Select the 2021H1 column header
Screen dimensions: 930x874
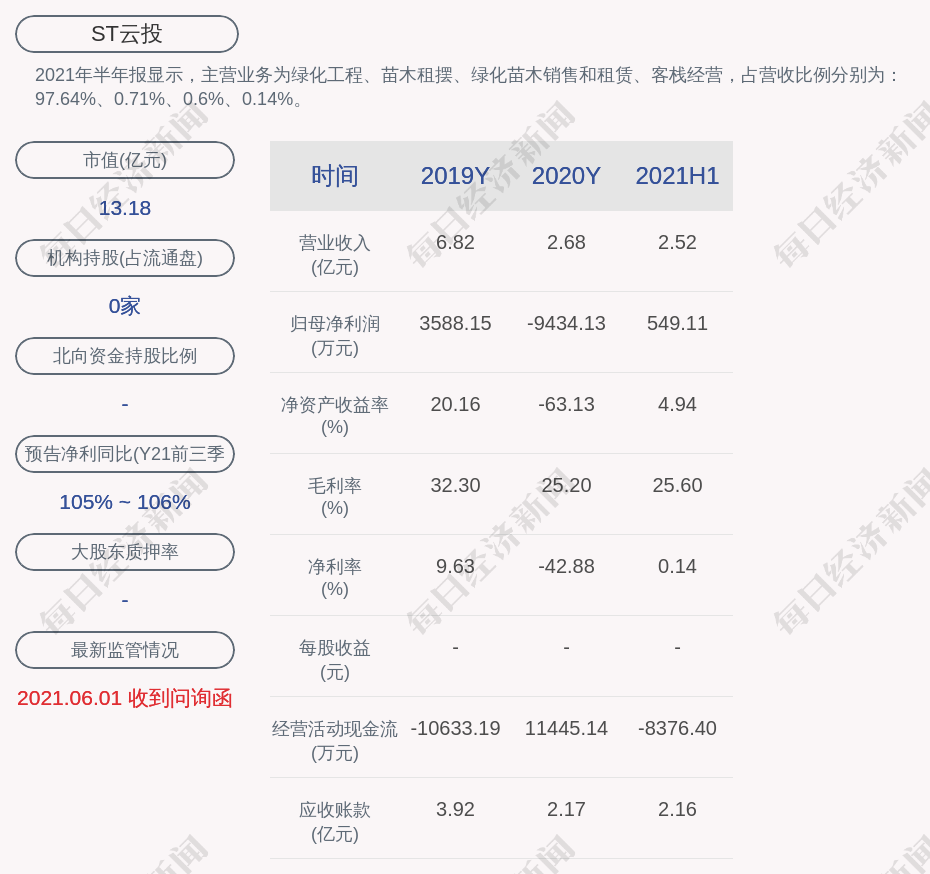click(x=677, y=176)
